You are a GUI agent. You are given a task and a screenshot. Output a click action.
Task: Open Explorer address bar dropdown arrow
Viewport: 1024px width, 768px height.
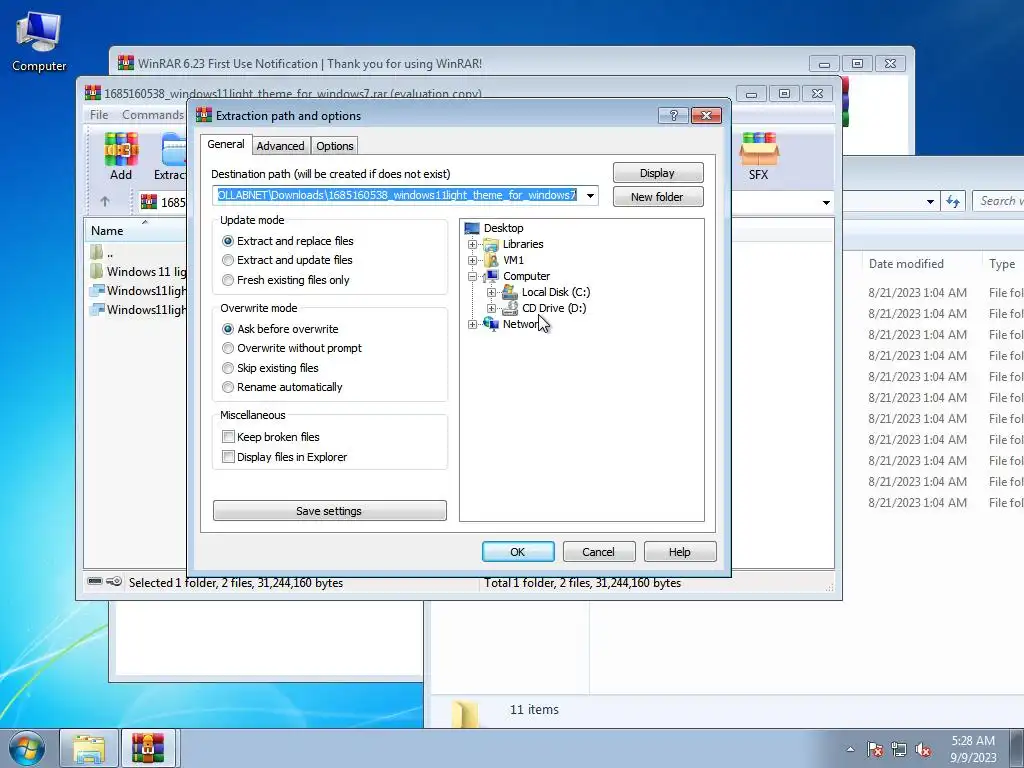(930, 202)
